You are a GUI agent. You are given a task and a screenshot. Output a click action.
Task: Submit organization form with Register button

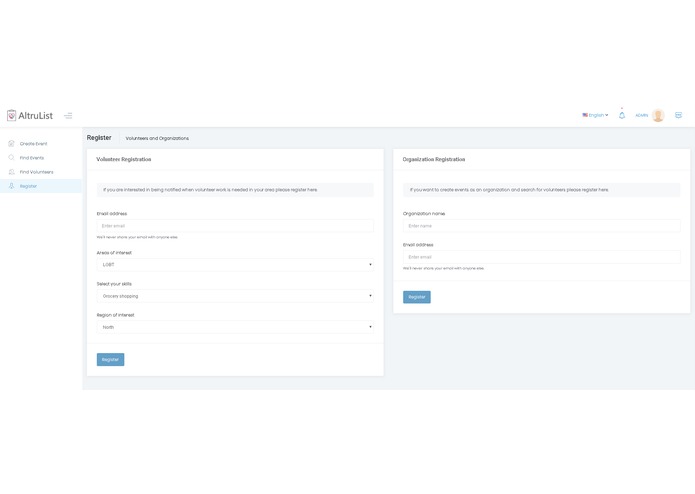tap(417, 297)
